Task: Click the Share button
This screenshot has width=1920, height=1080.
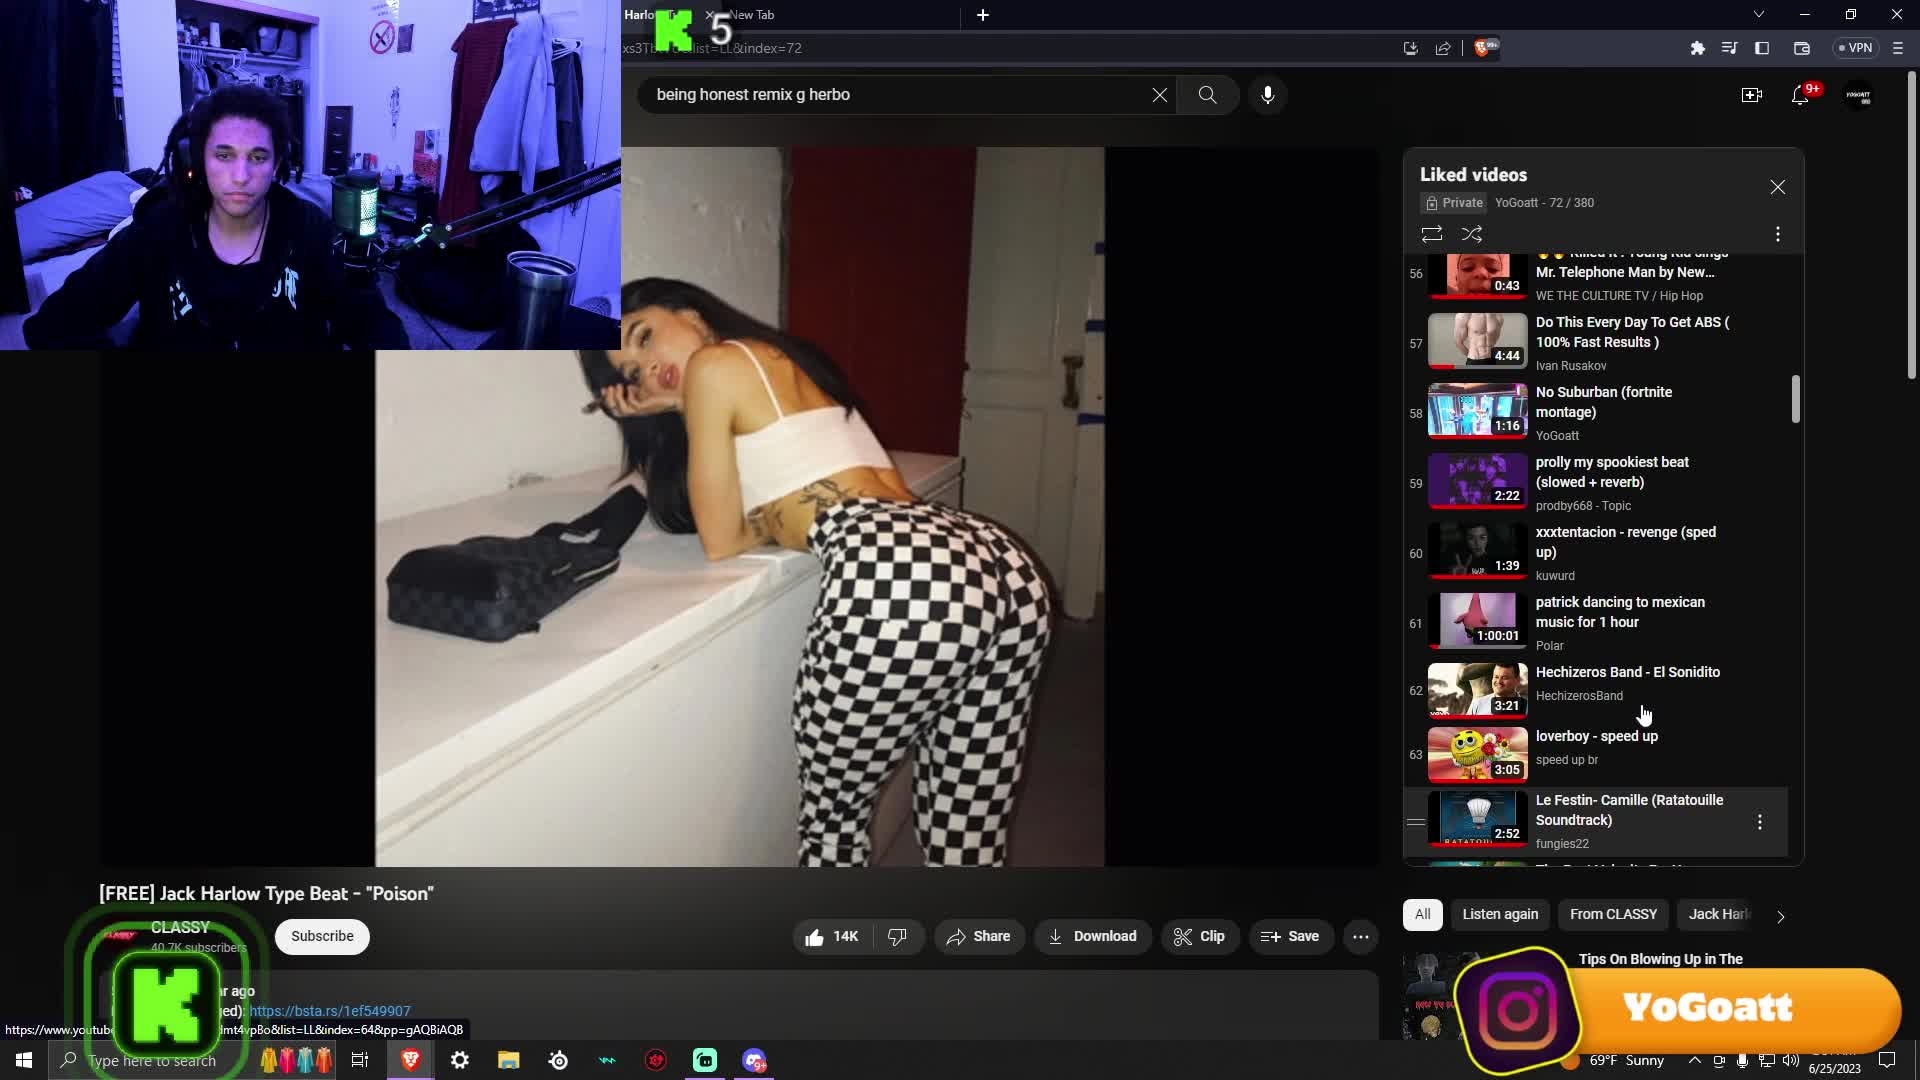Action: [979, 937]
